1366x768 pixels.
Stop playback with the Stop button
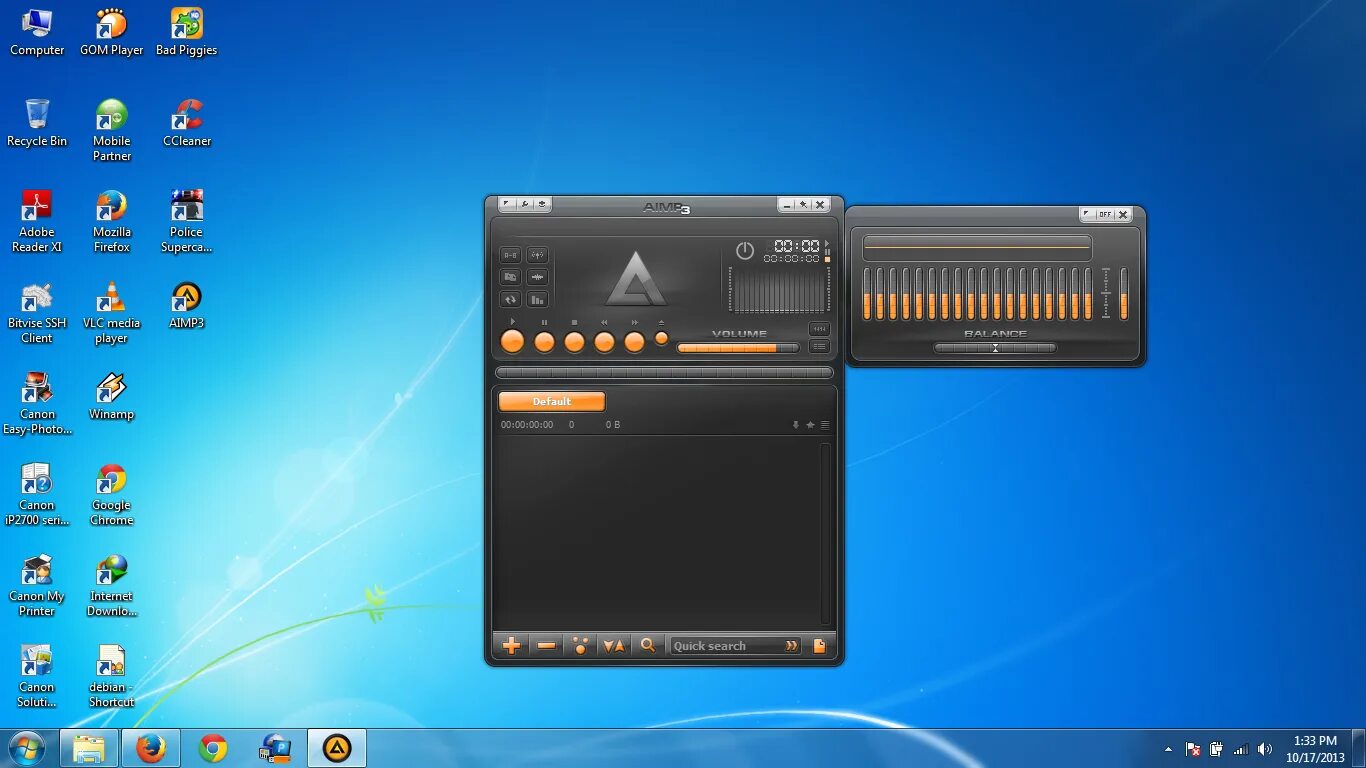tap(574, 342)
